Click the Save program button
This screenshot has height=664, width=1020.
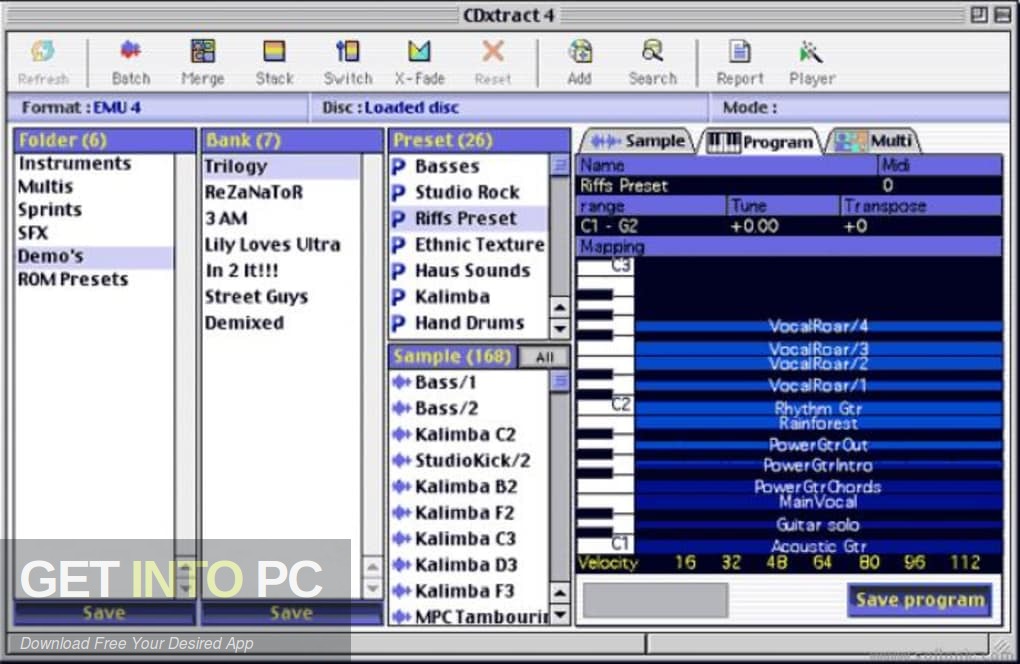[920, 600]
